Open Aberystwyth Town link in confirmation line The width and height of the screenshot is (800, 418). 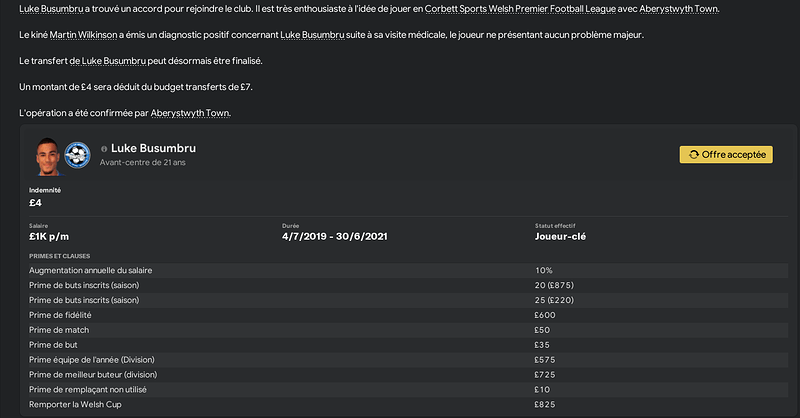(x=190, y=113)
